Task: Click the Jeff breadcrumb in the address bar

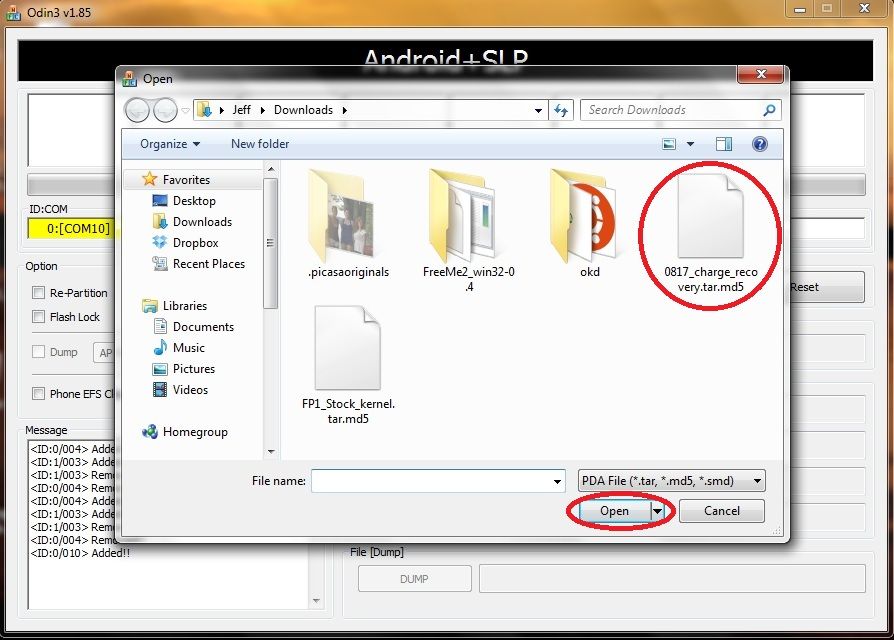Action: pos(241,110)
